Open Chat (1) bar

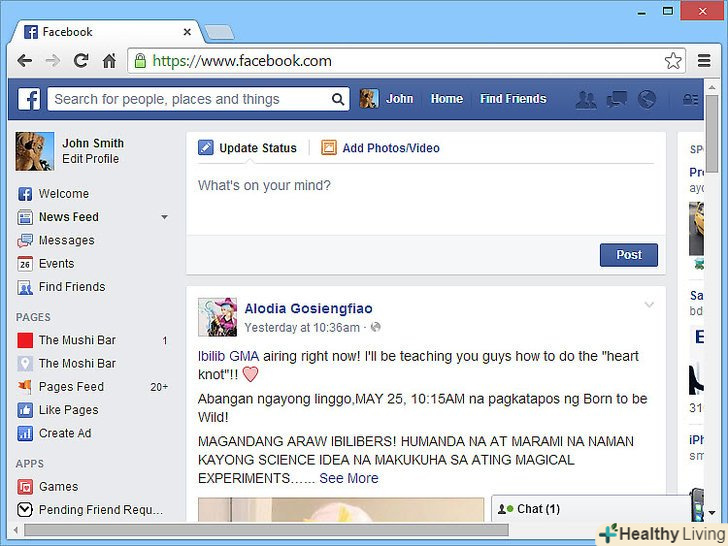coord(590,509)
